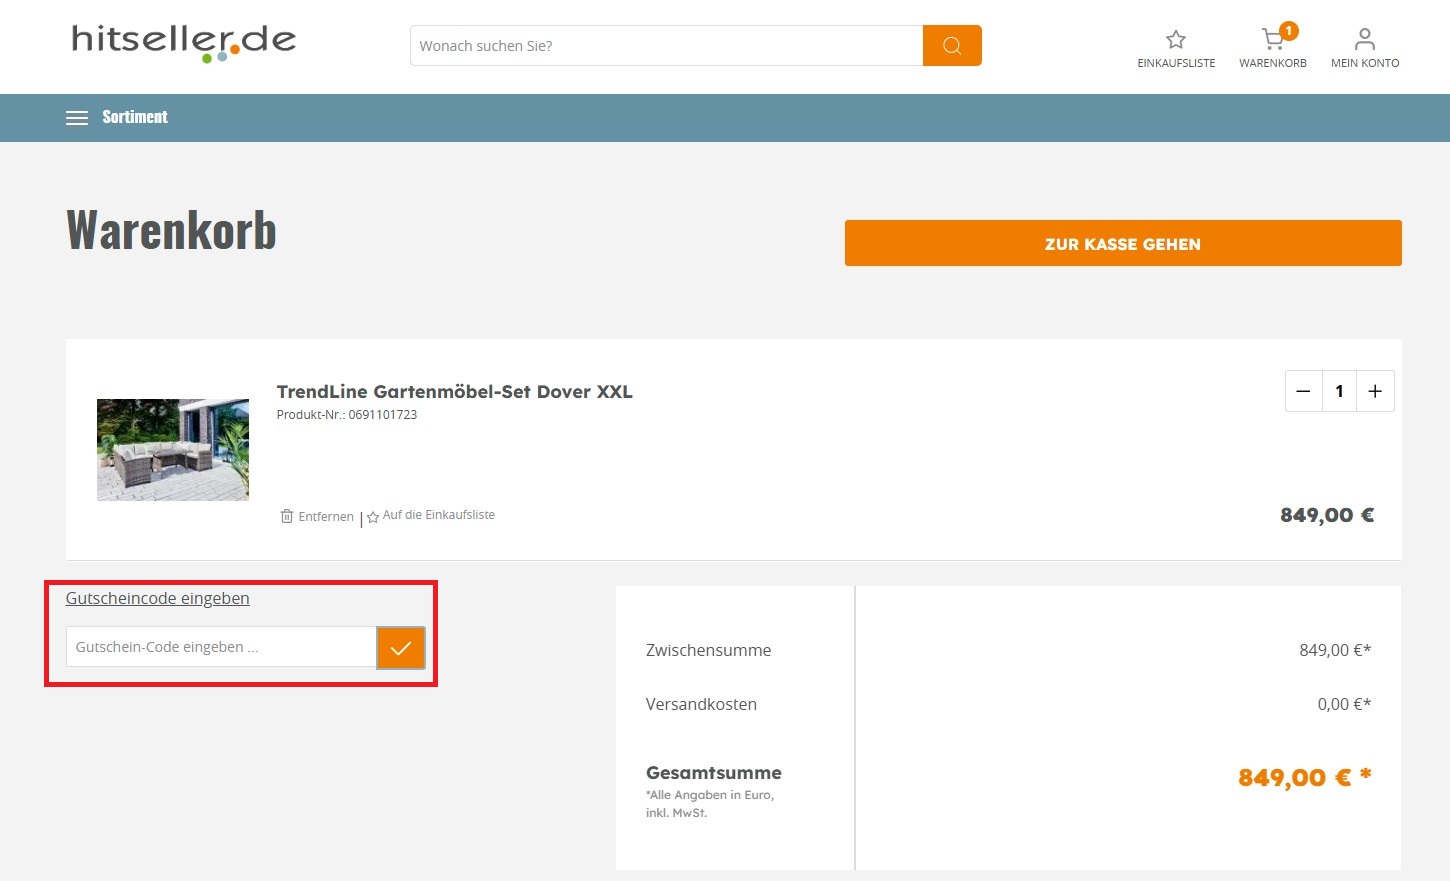Apply voucher with the orange checkmark button
Screen dimensions: 1450x881
click(x=401, y=648)
